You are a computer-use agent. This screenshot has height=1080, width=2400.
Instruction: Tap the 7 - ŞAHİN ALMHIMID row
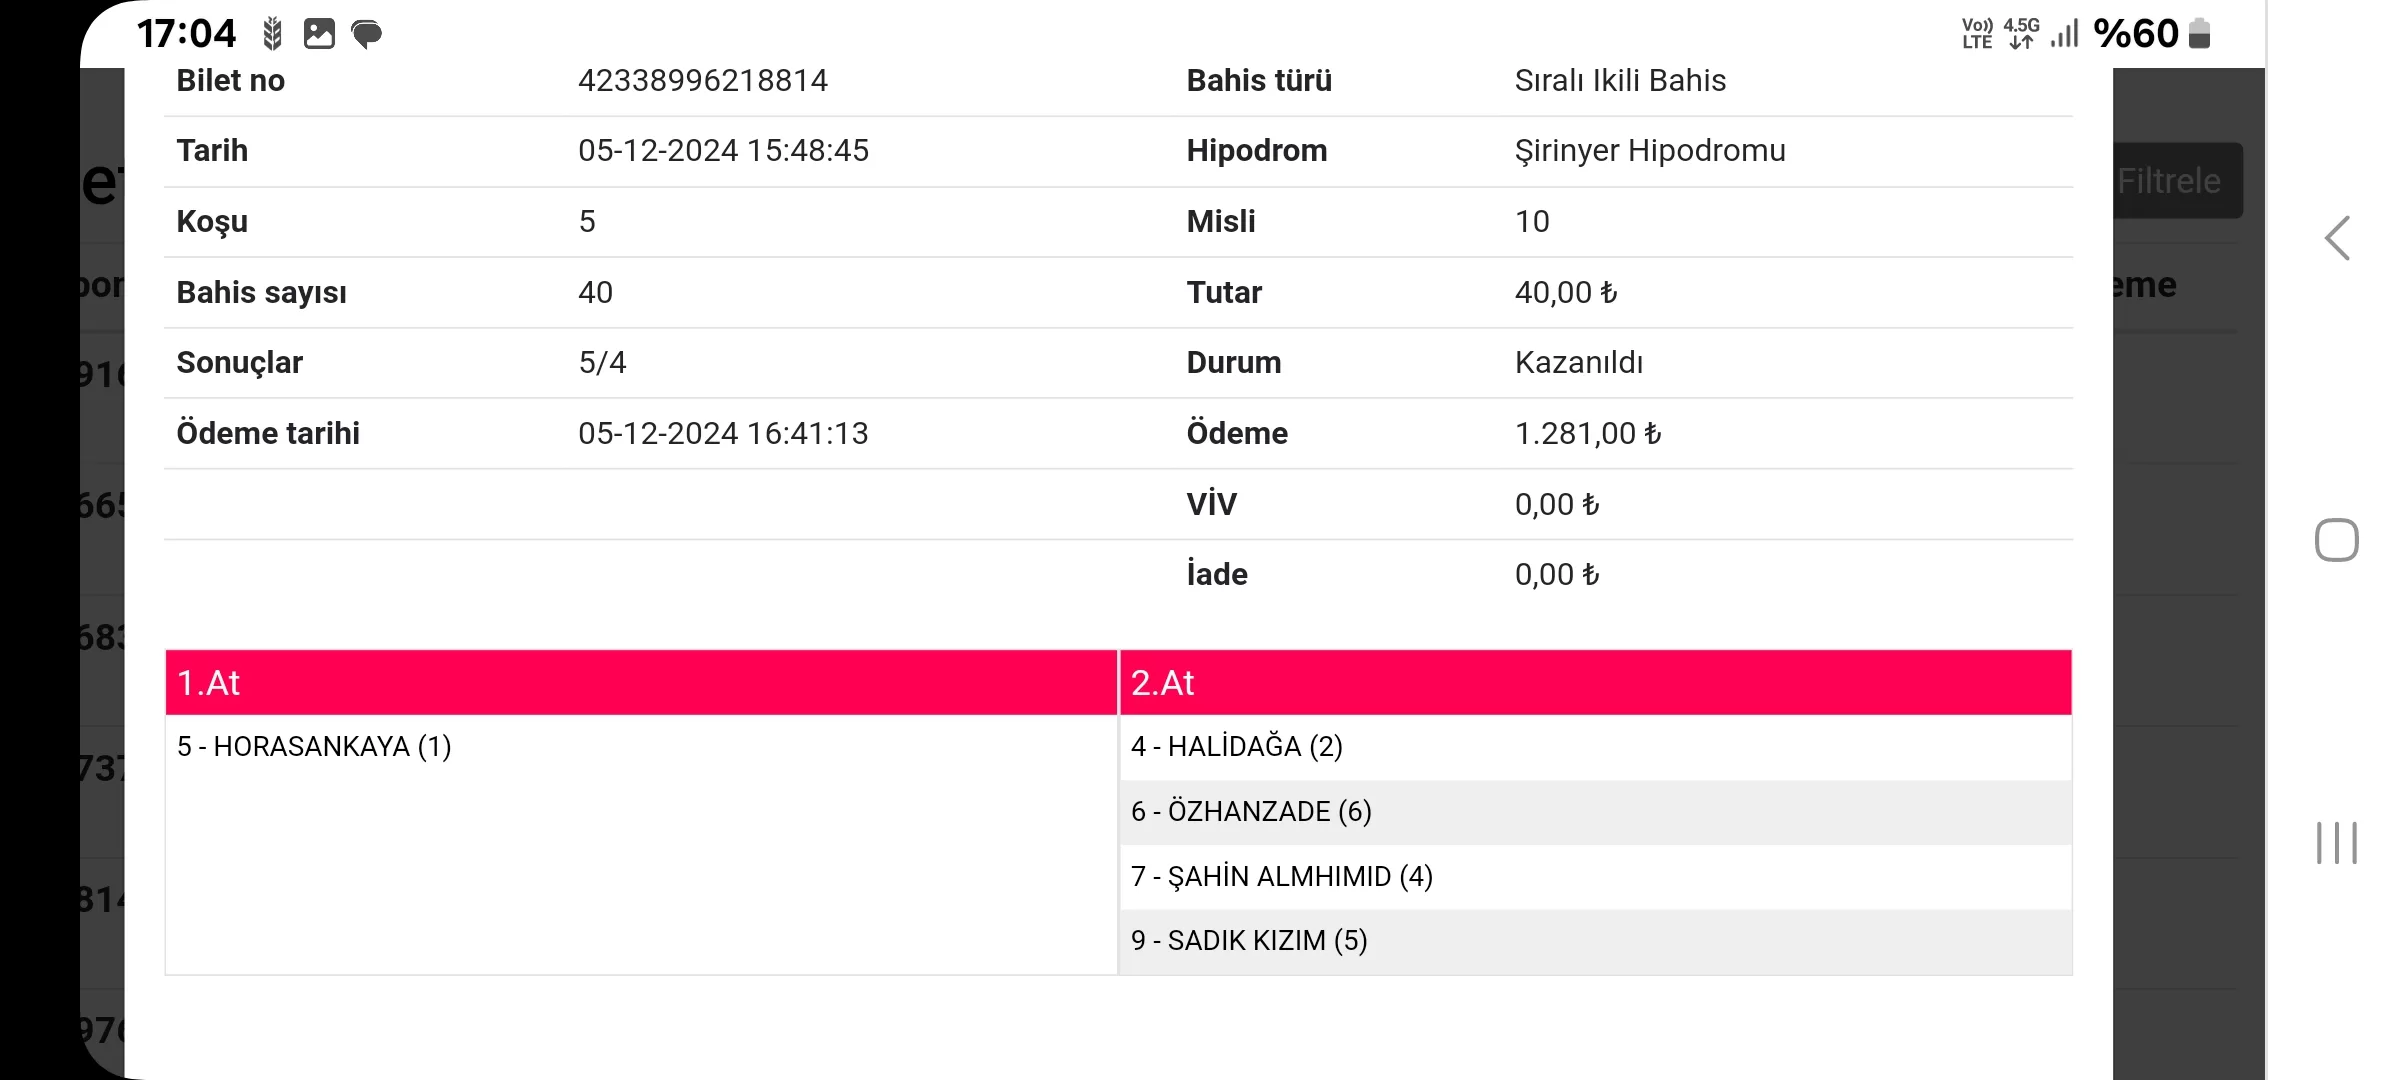pyautogui.click(x=1282, y=877)
